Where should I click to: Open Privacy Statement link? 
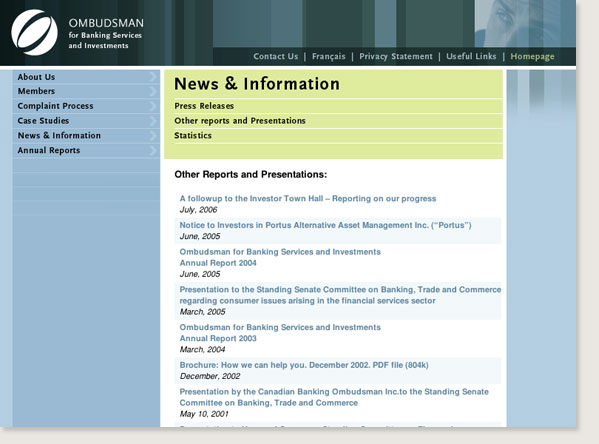tap(396, 57)
